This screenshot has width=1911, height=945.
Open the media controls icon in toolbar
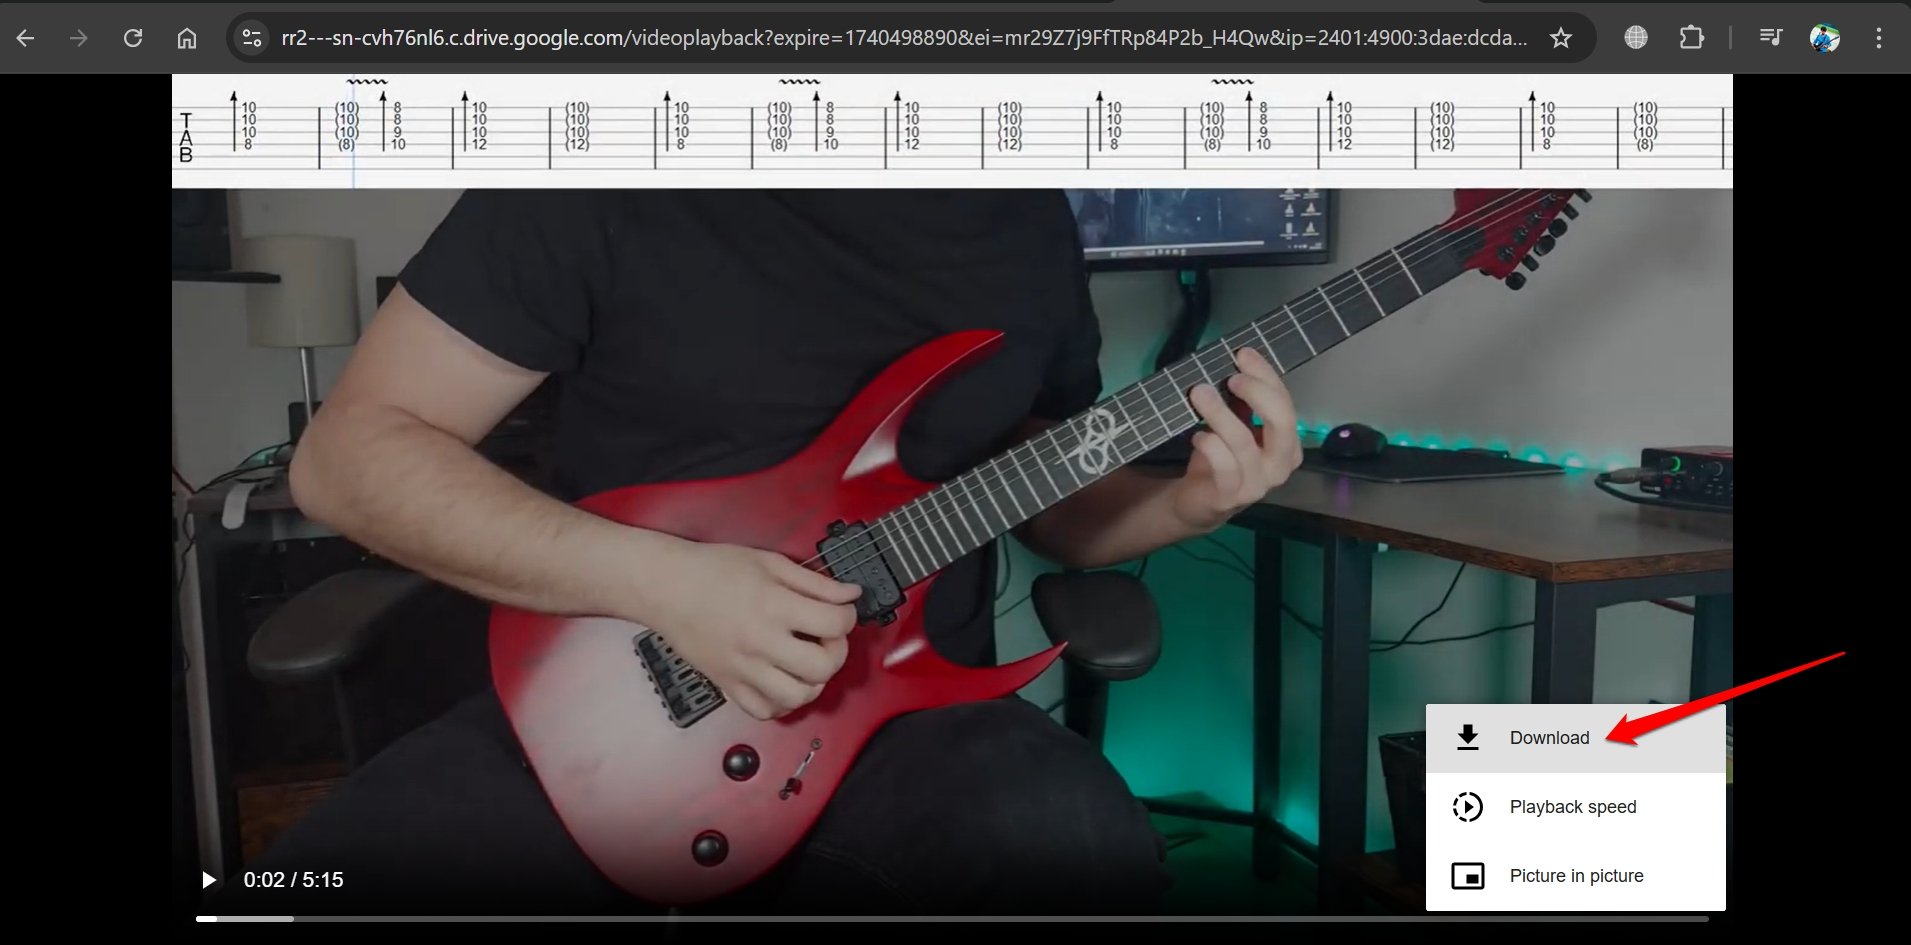point(1770,38)
